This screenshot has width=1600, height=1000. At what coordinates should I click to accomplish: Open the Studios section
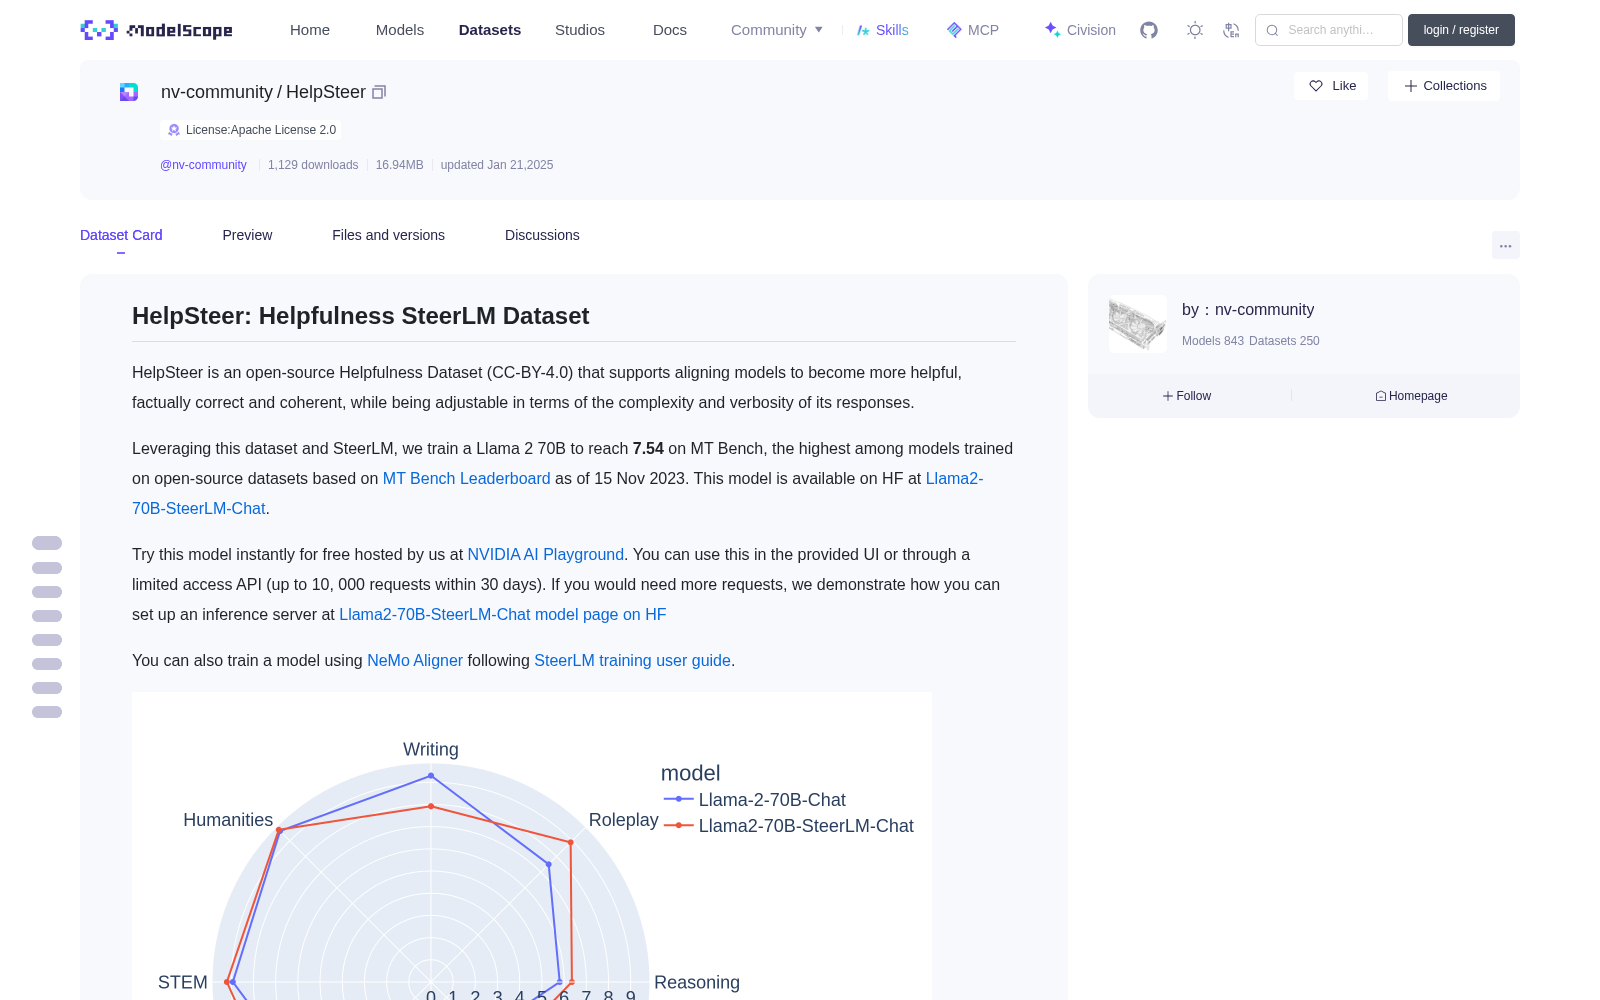(x=580, y=30)
